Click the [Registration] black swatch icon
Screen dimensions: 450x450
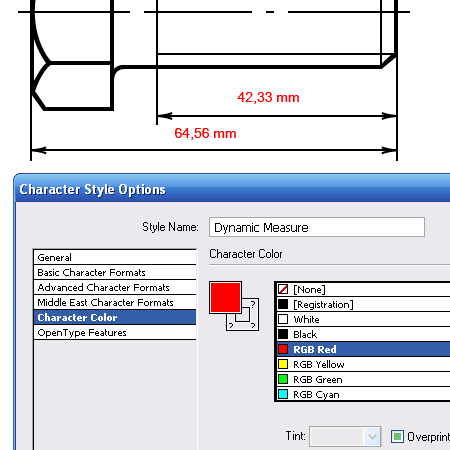[x=283, y=304]
